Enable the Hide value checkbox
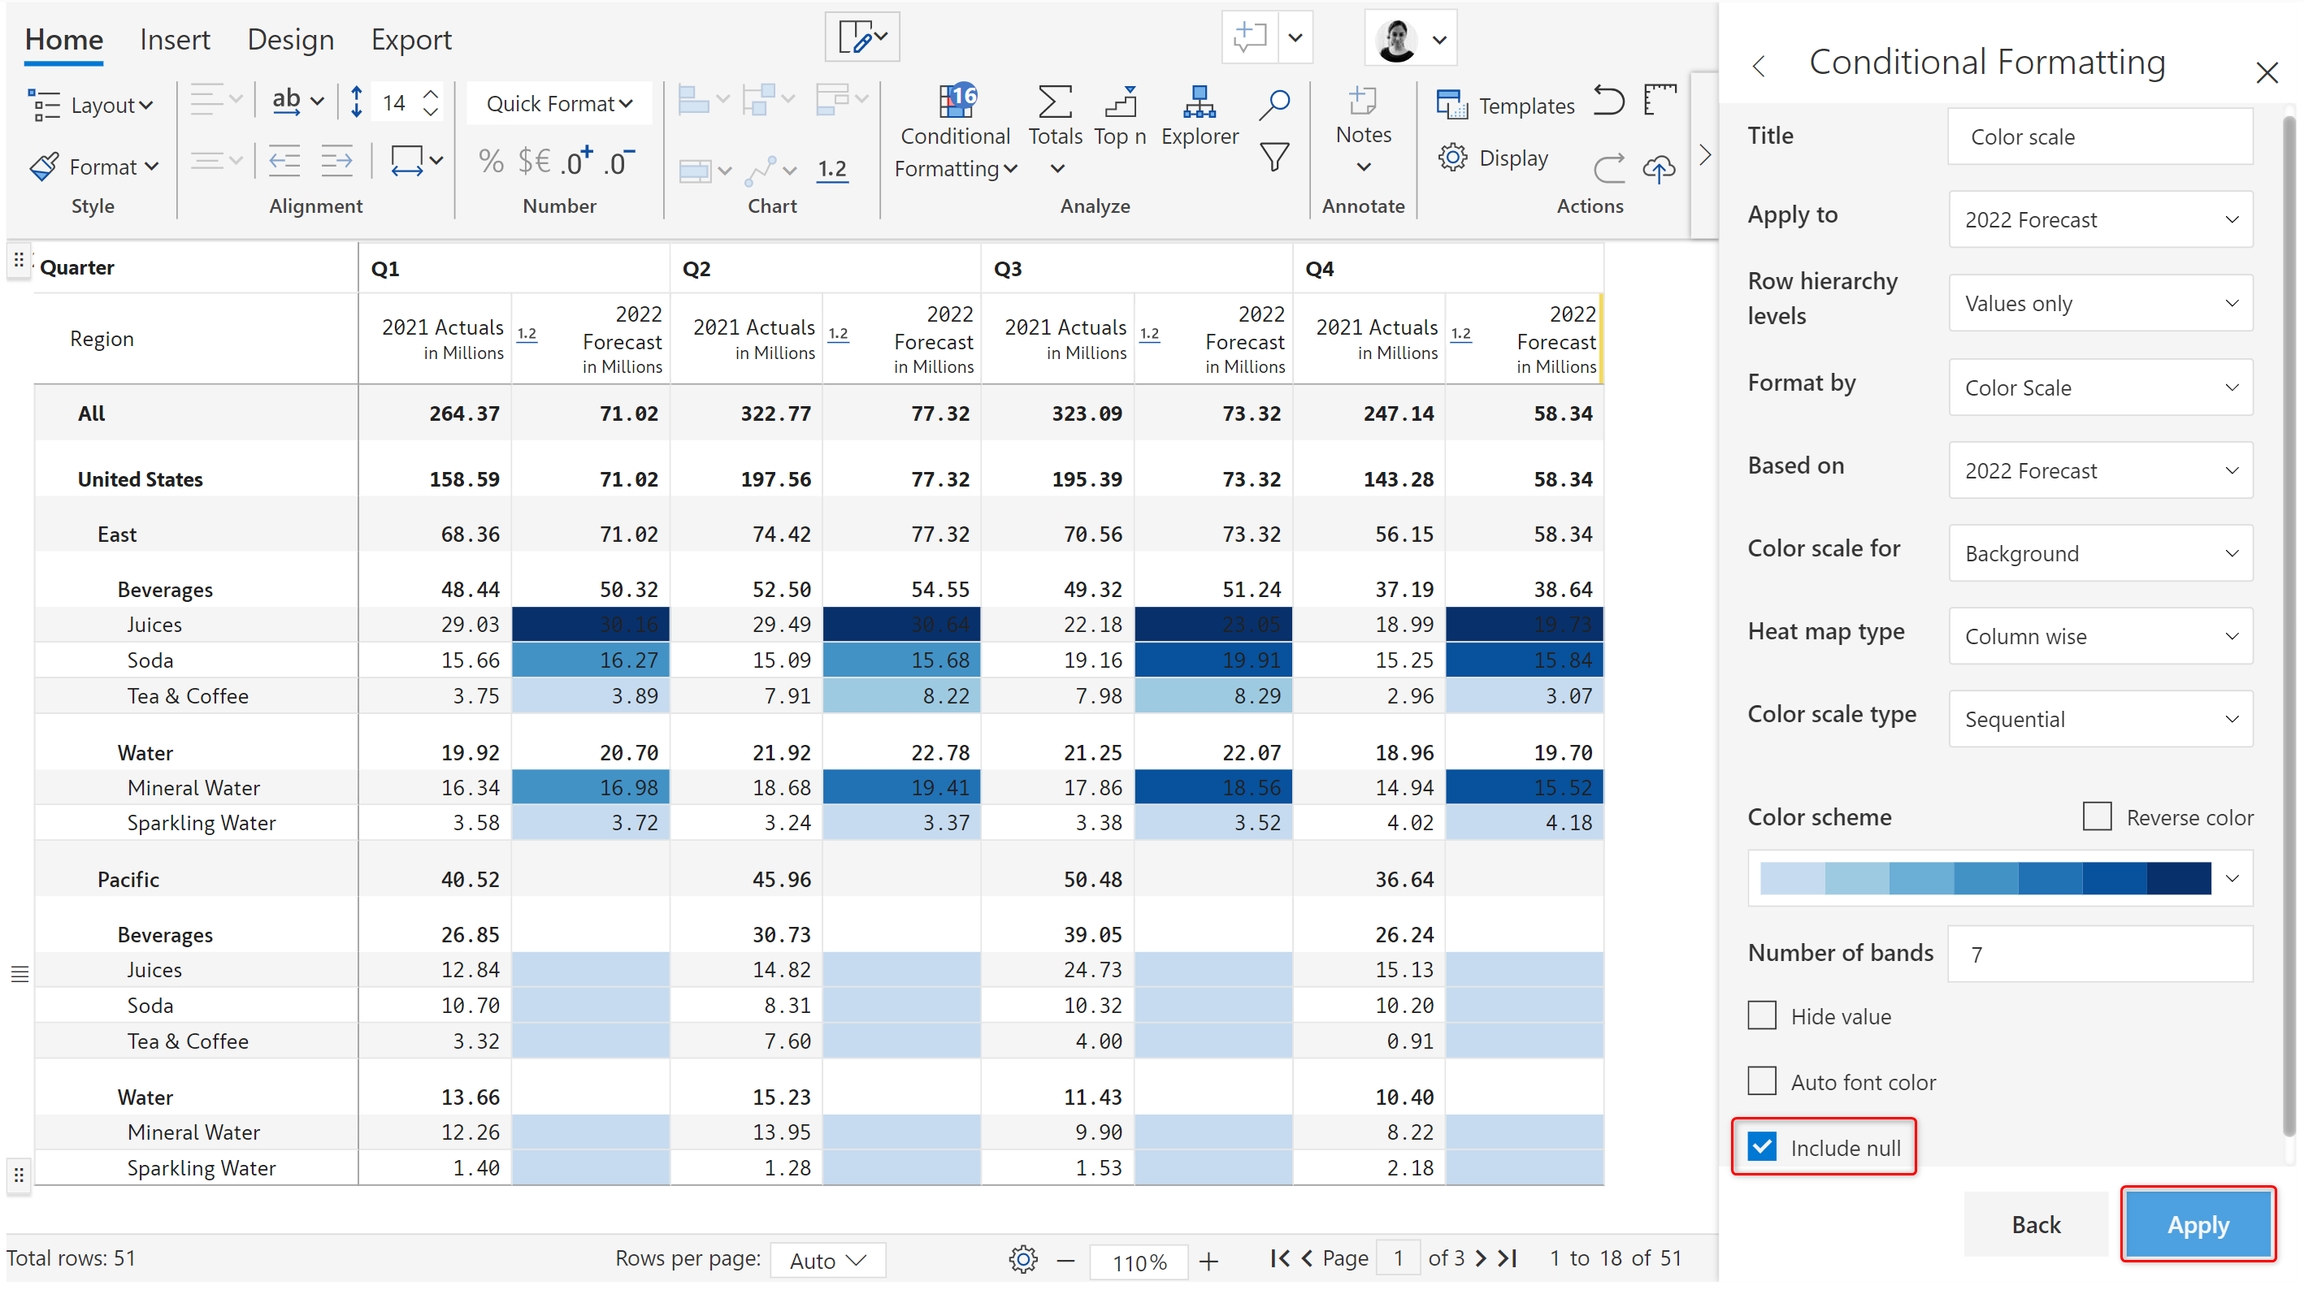 (1762, 1016)
